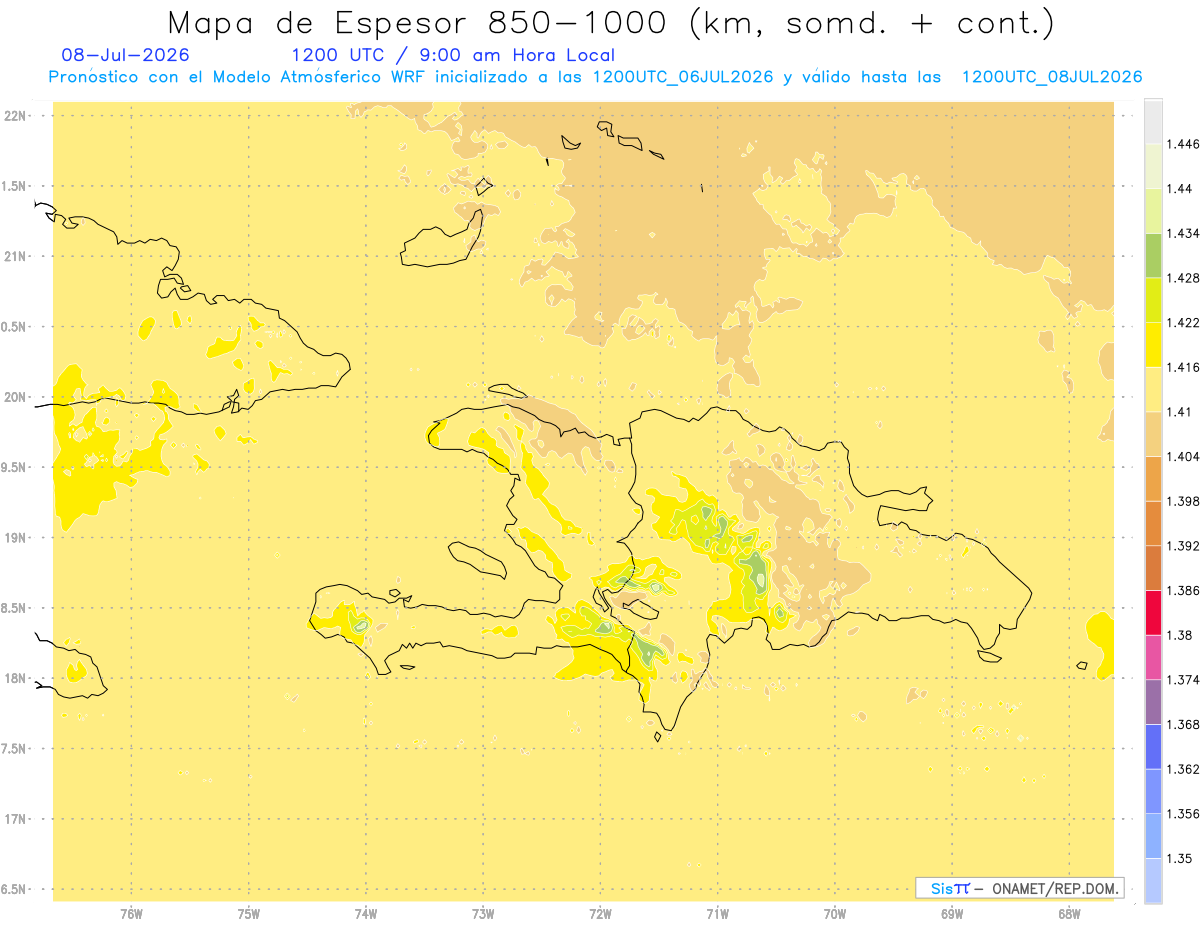
Task: Click the longitude label '70W'
Action: tap(835, 913)
